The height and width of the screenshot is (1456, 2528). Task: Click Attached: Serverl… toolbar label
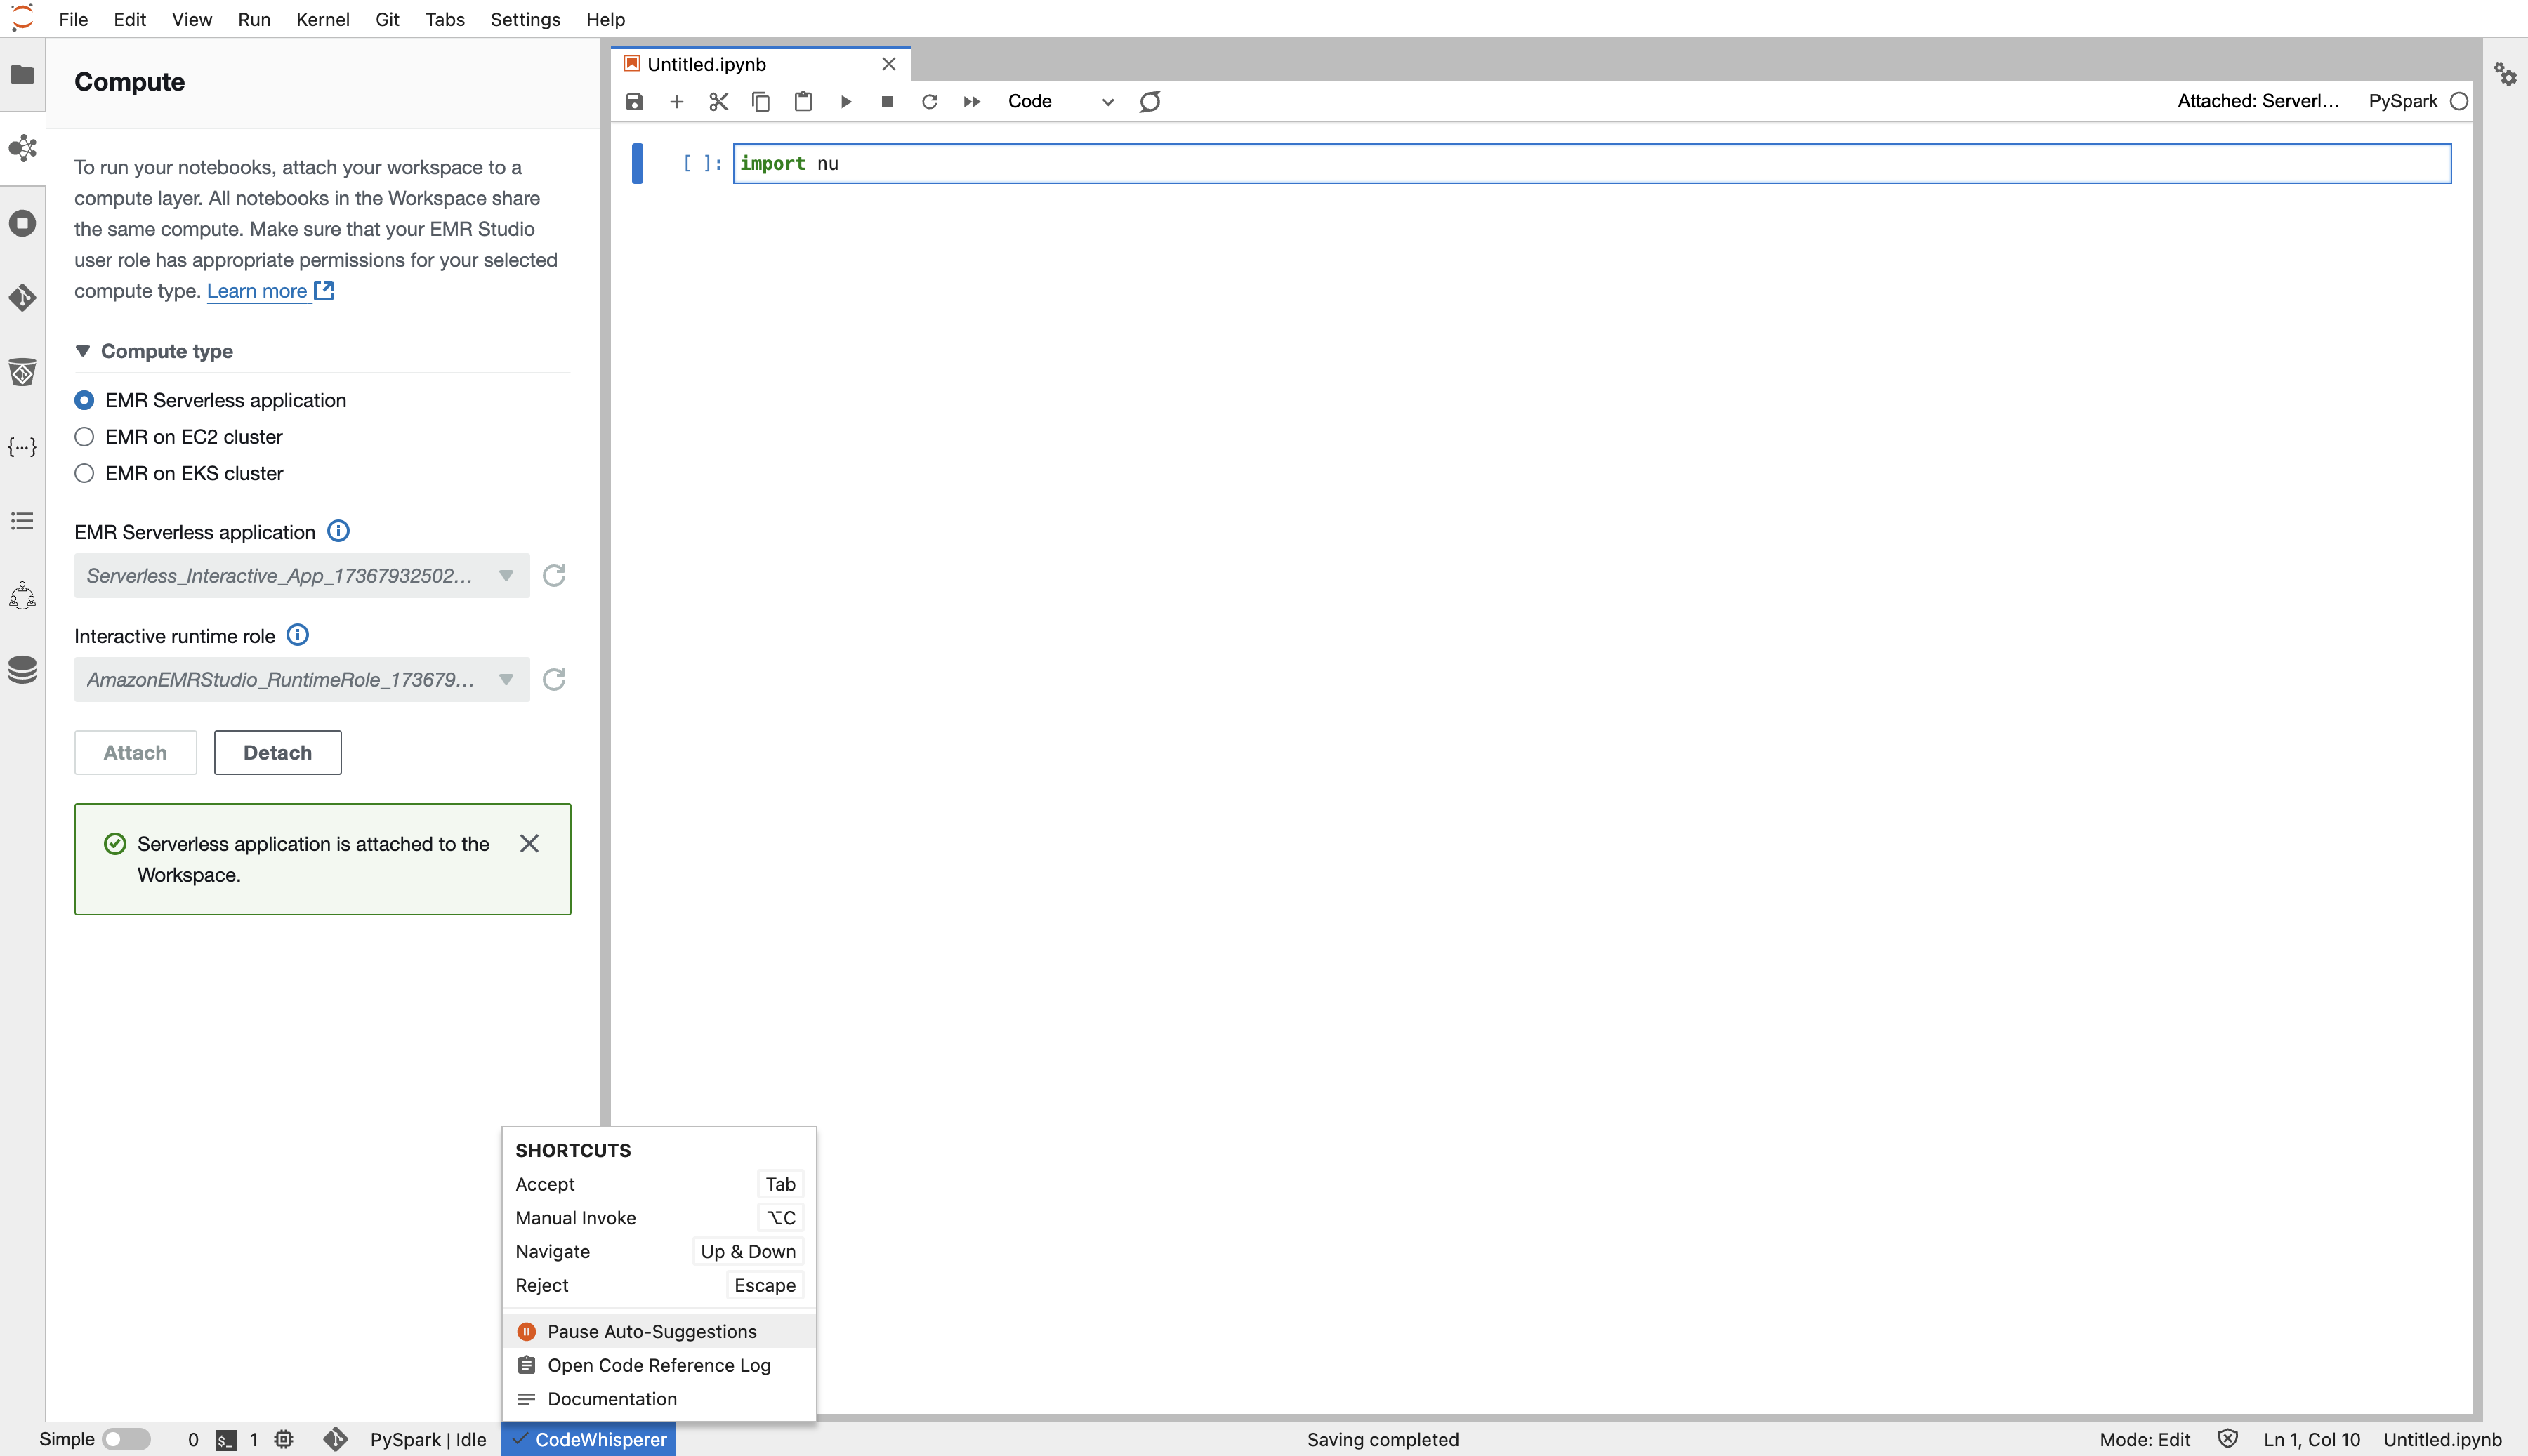coord(2258,101)
